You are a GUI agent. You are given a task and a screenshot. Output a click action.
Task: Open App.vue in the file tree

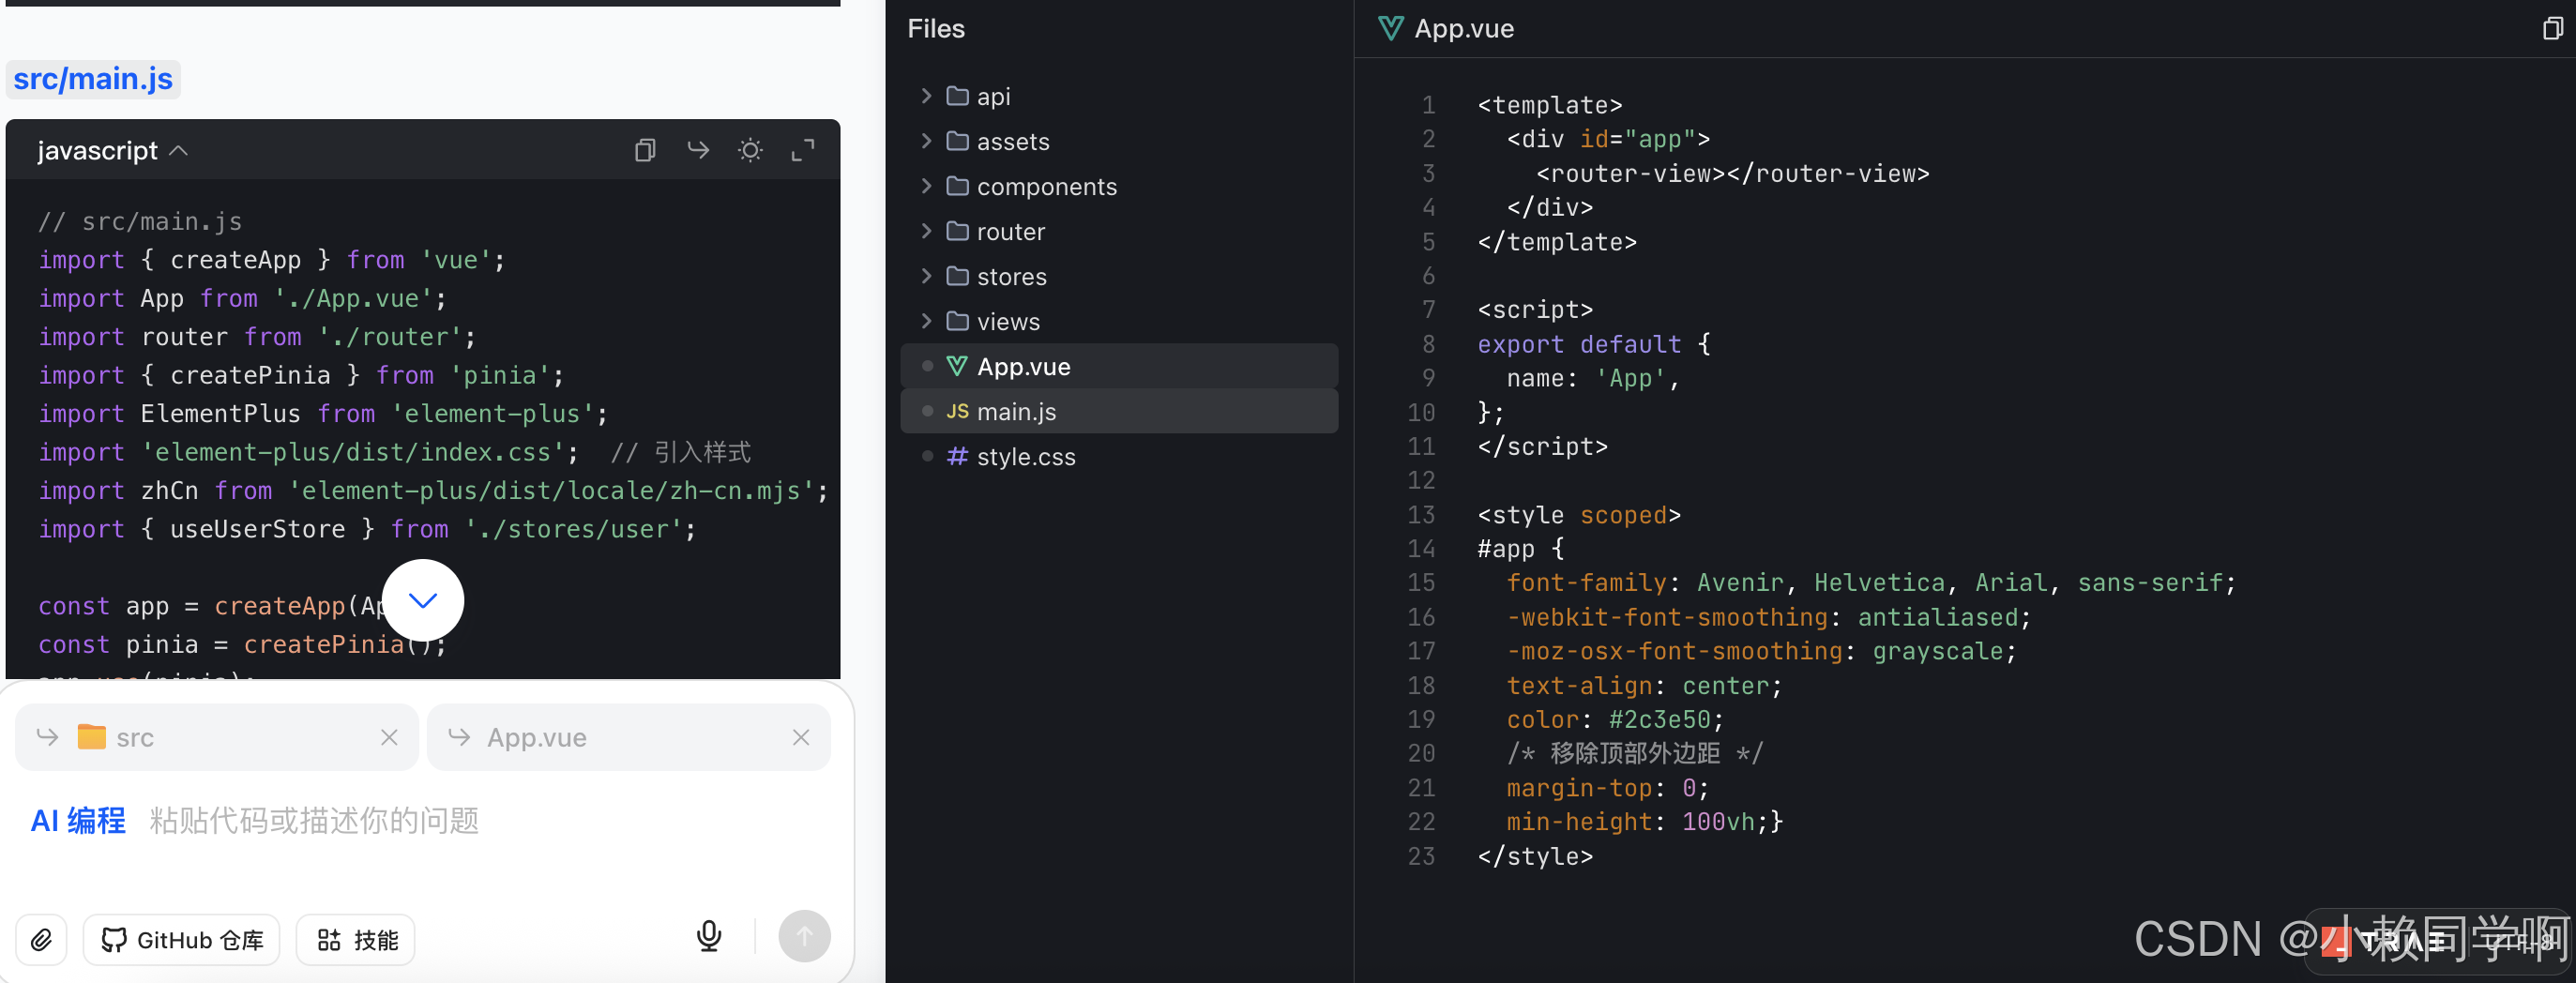[1119, 366]
